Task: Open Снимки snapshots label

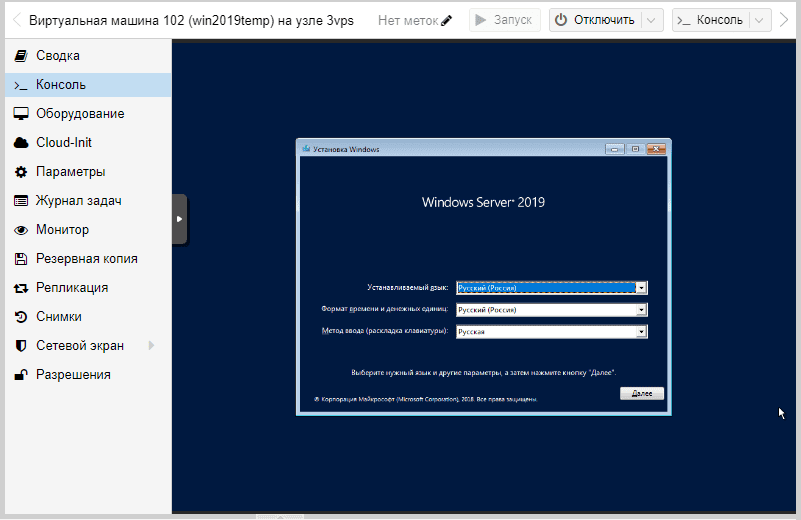Action: pyautogui.click(x=59, y=317)
